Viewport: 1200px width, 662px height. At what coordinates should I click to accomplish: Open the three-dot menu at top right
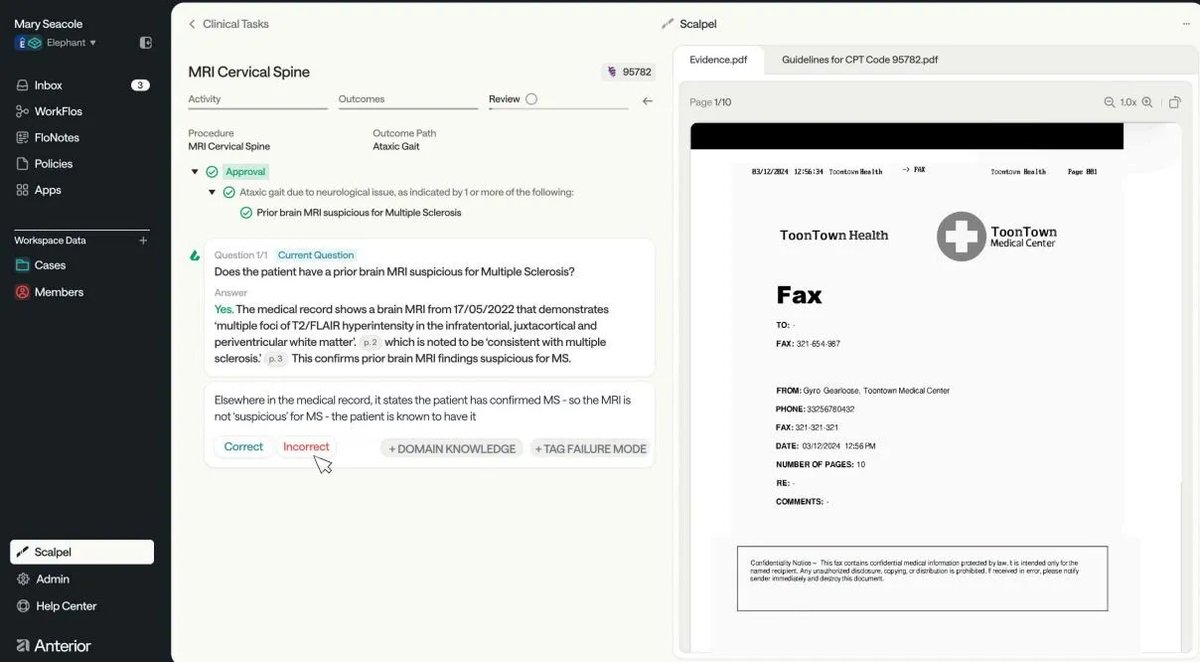click(1186, 24)
